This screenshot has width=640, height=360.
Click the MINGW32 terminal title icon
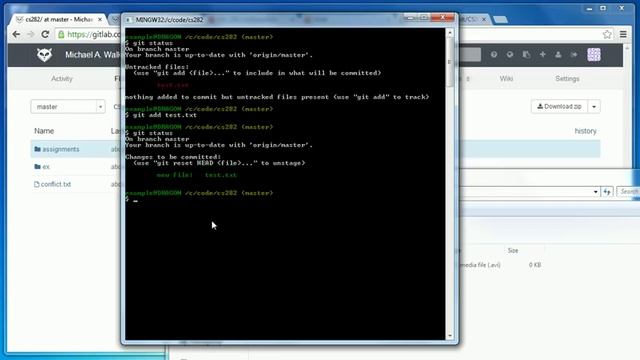[129, 20]
